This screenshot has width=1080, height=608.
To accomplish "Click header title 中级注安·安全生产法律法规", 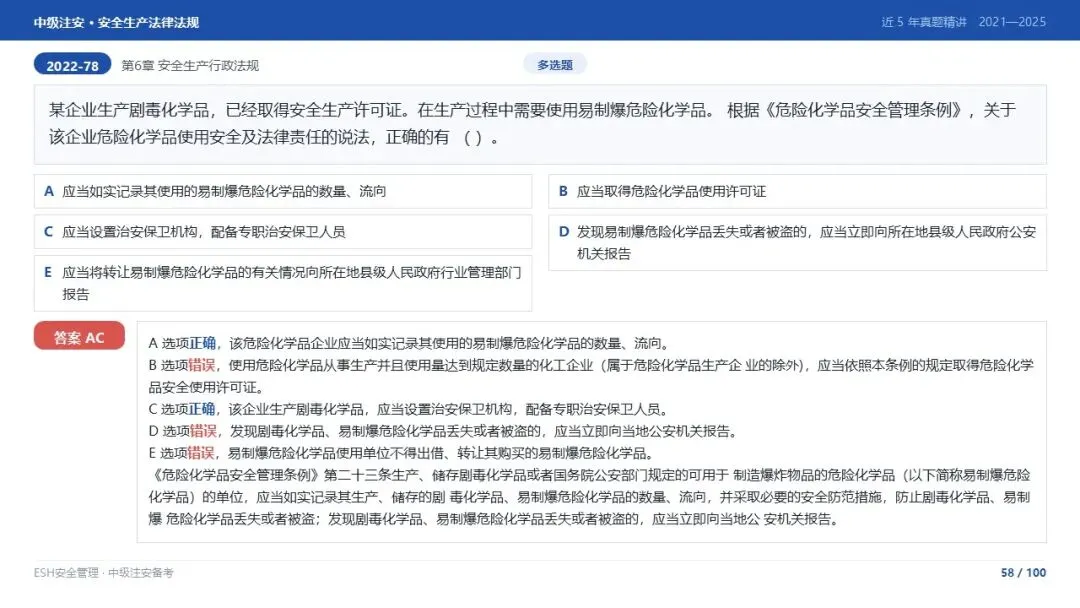I will click(116, 22).
